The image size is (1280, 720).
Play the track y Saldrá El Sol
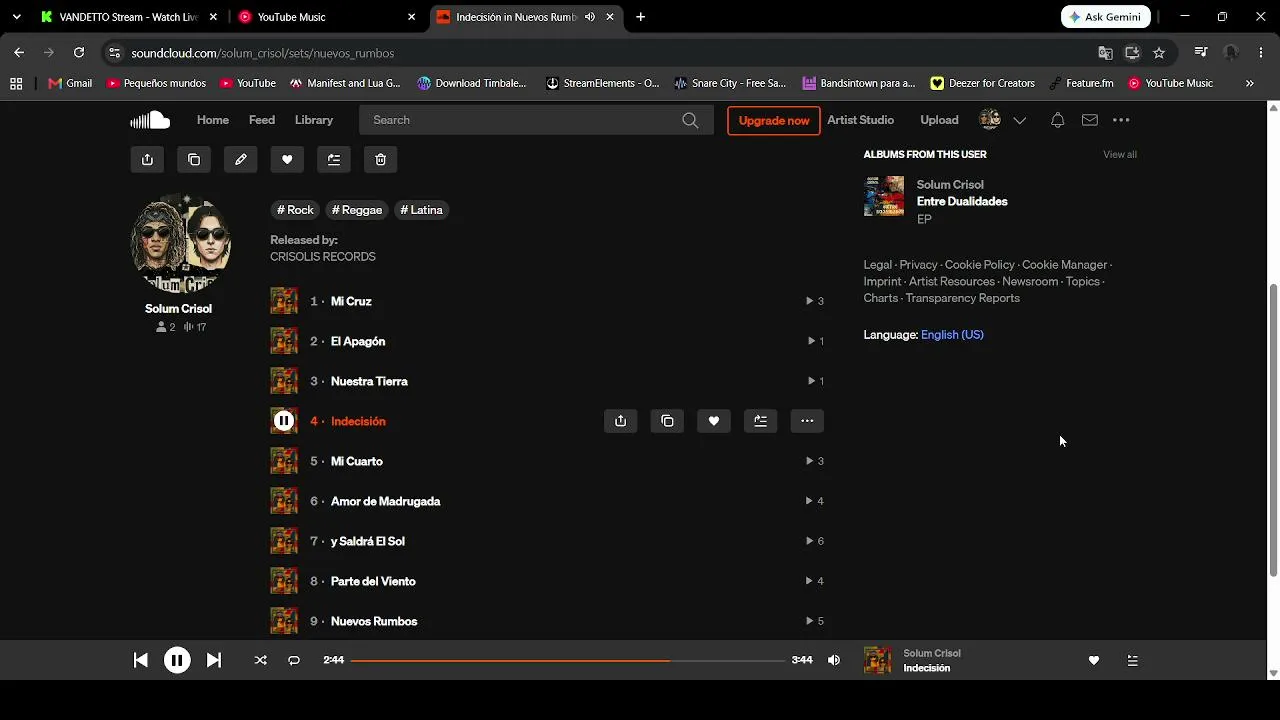(368, 541)
